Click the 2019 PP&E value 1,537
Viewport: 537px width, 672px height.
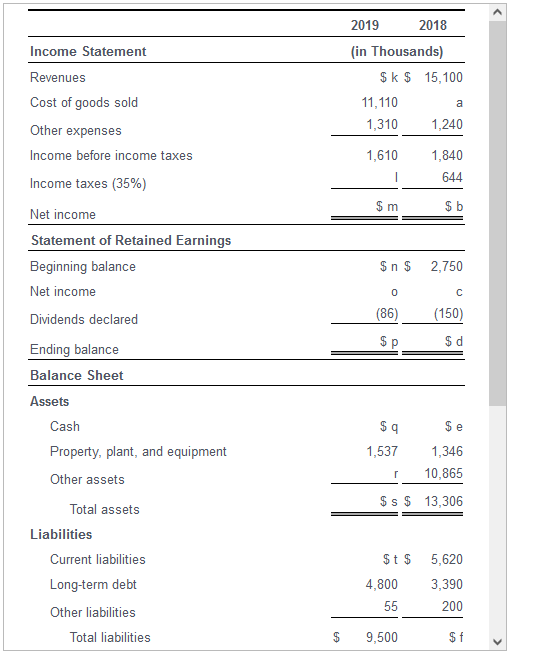coord(382,452)
